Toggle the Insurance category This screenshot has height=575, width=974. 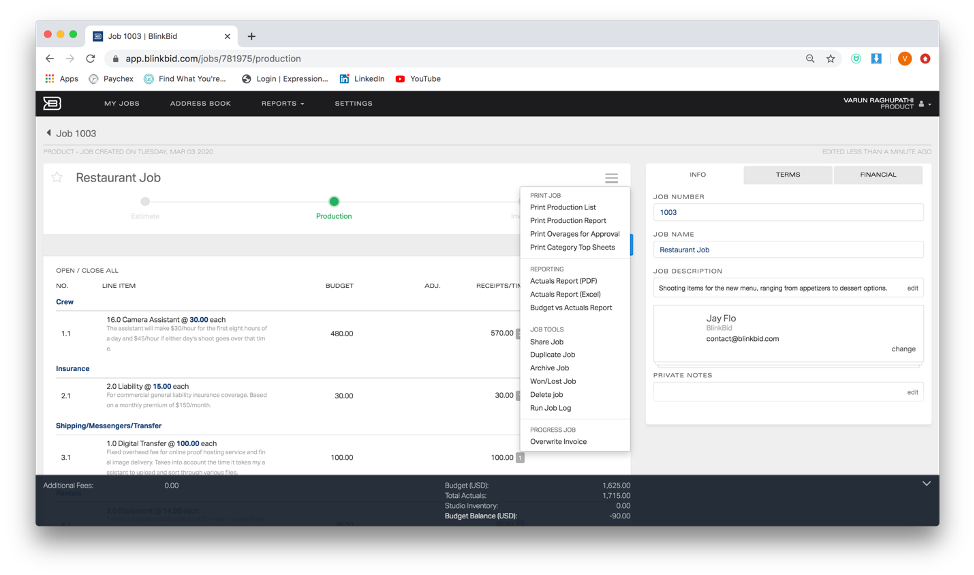[73, 368]
